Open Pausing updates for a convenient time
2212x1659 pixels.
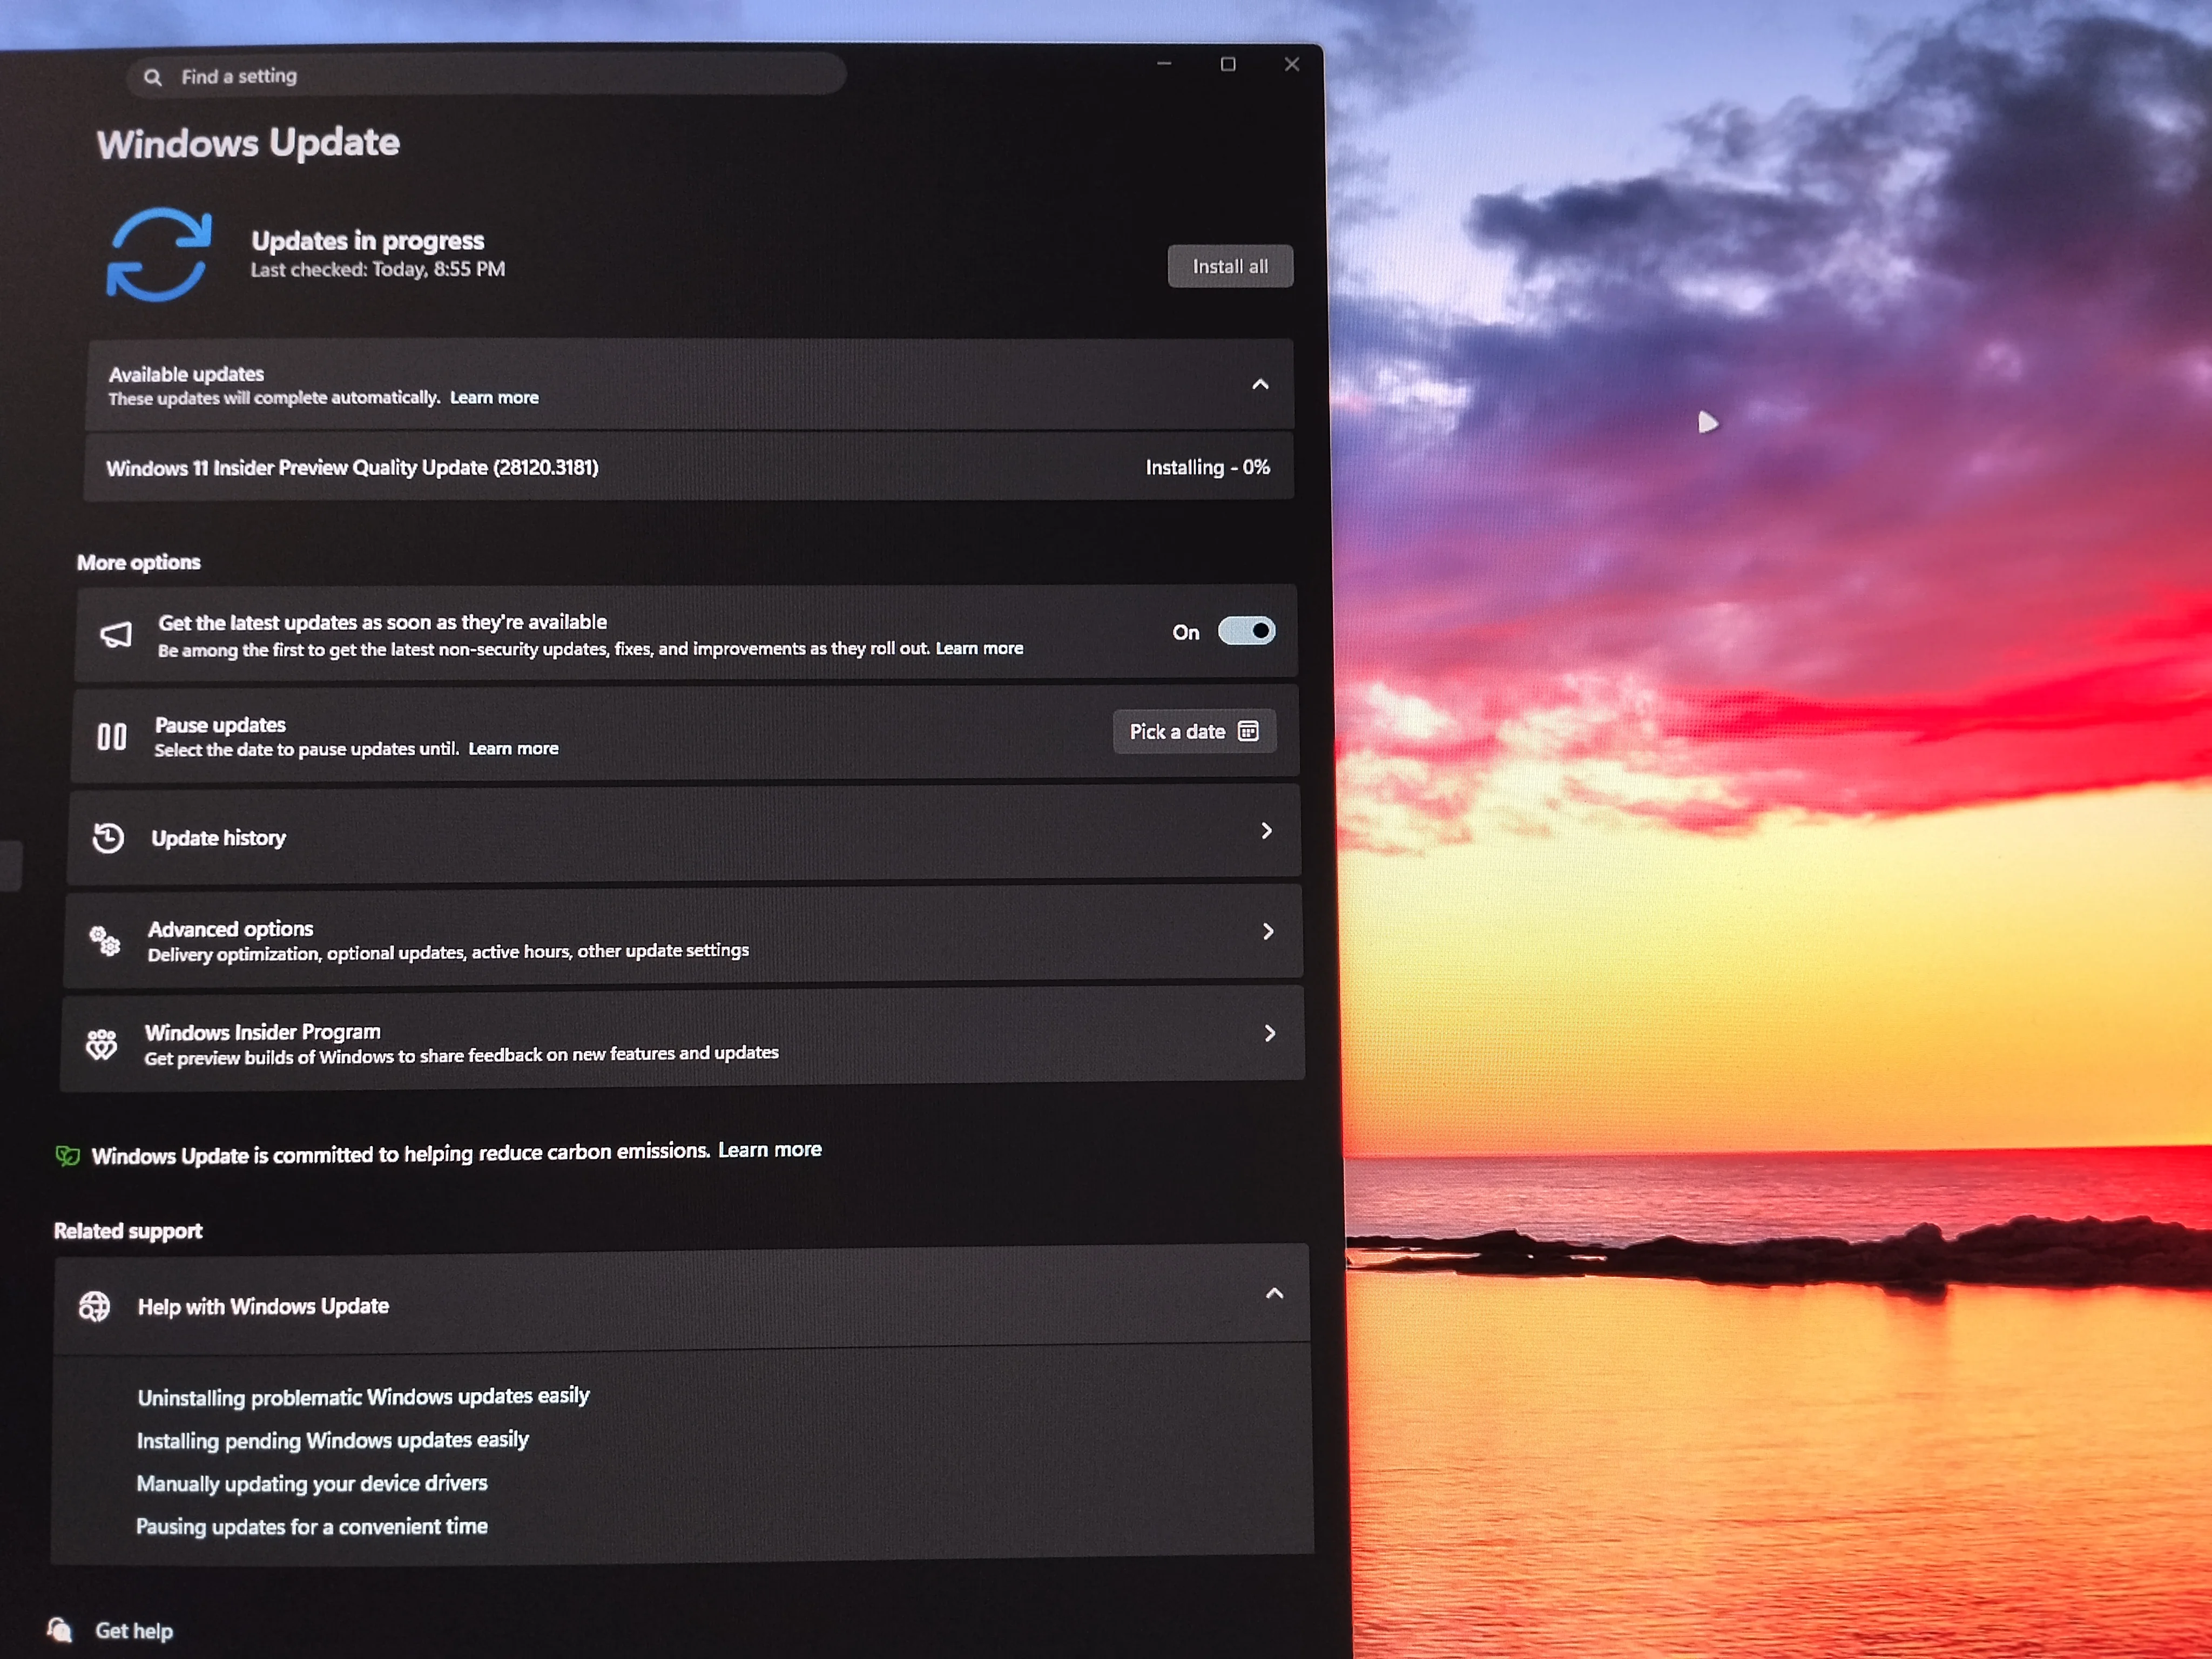click(312, 1526)
